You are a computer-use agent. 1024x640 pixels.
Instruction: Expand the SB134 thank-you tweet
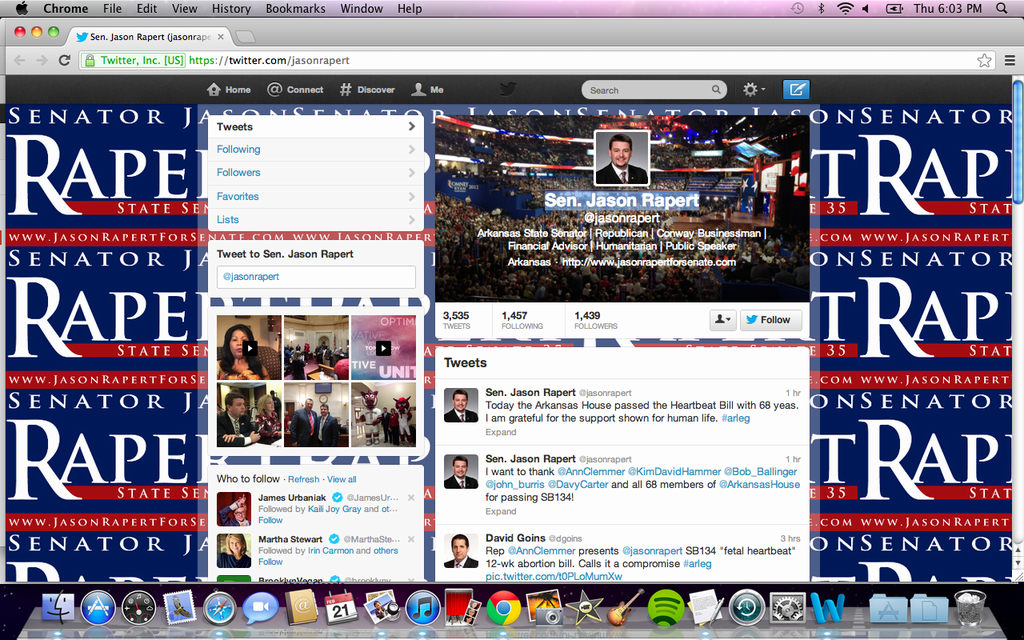click(501, 511)
